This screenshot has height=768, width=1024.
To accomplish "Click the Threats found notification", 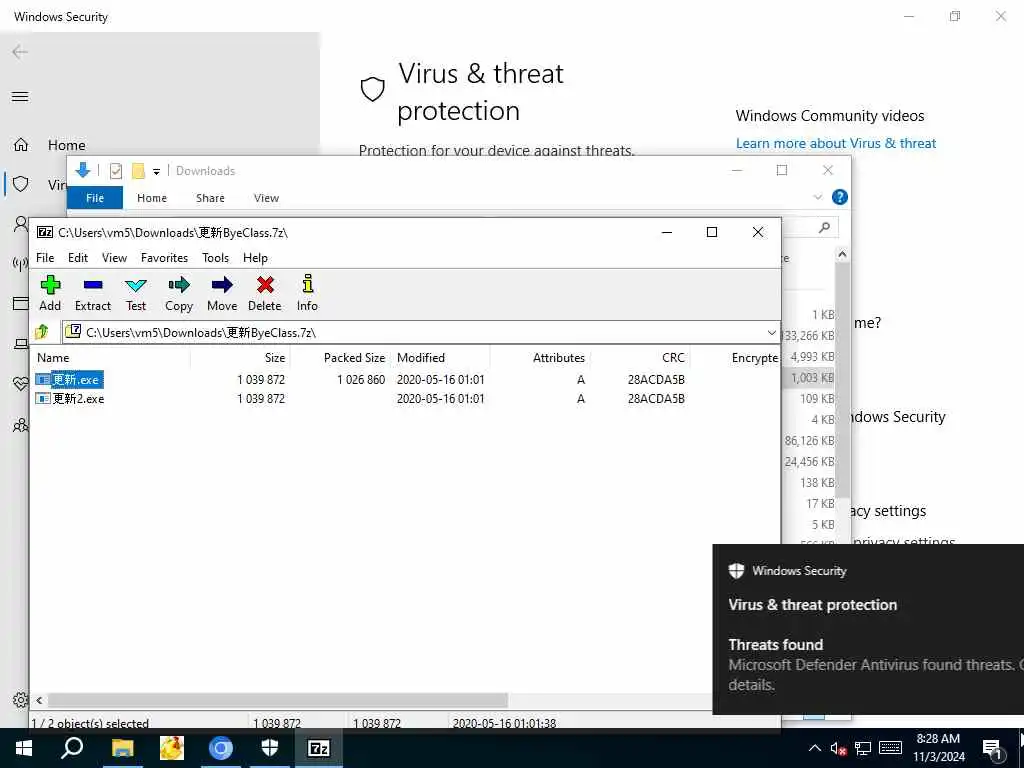I will point(868,629).
